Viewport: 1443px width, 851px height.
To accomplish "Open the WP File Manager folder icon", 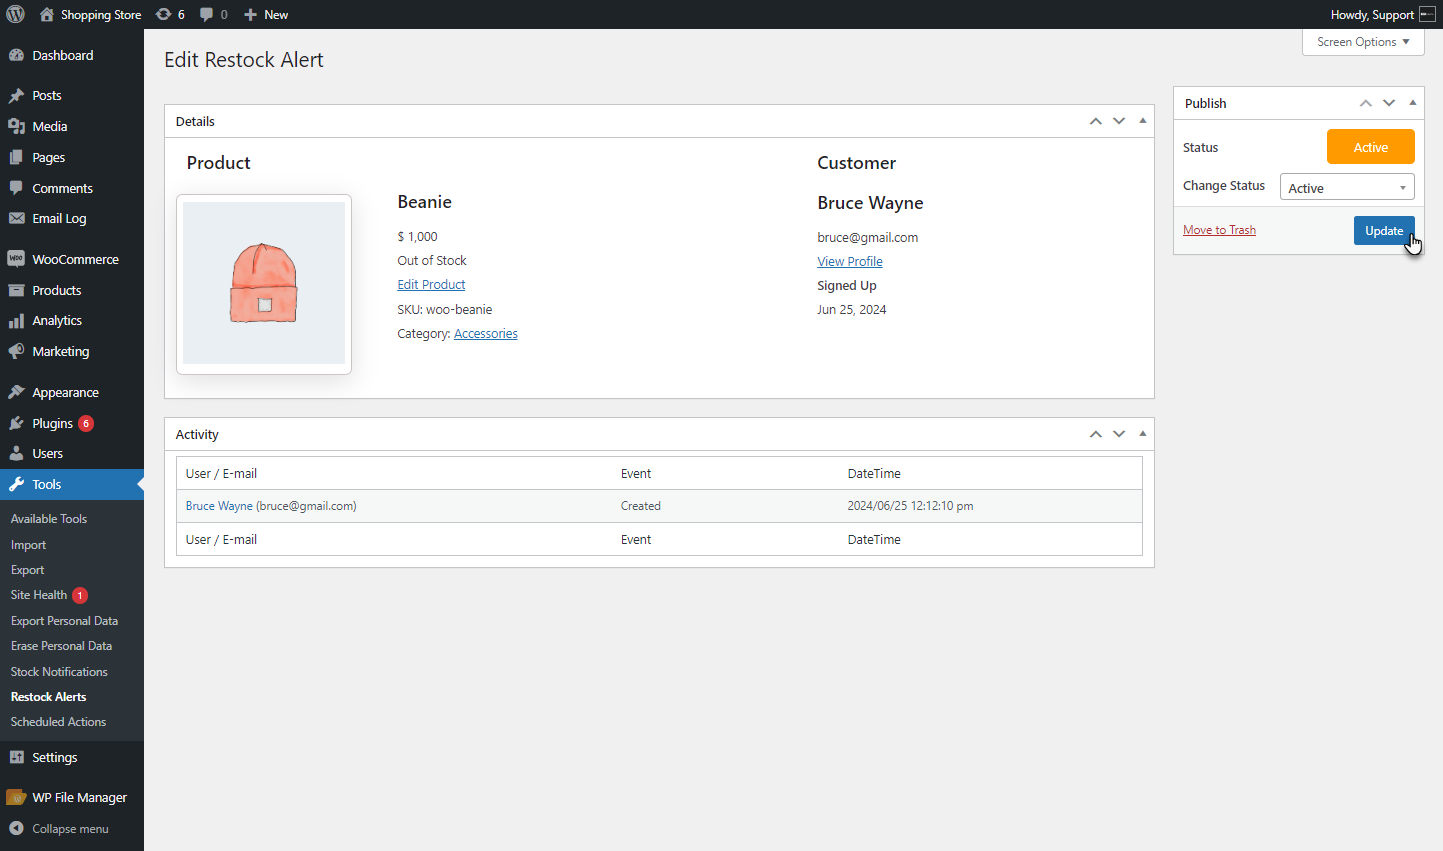I will 16,797.
